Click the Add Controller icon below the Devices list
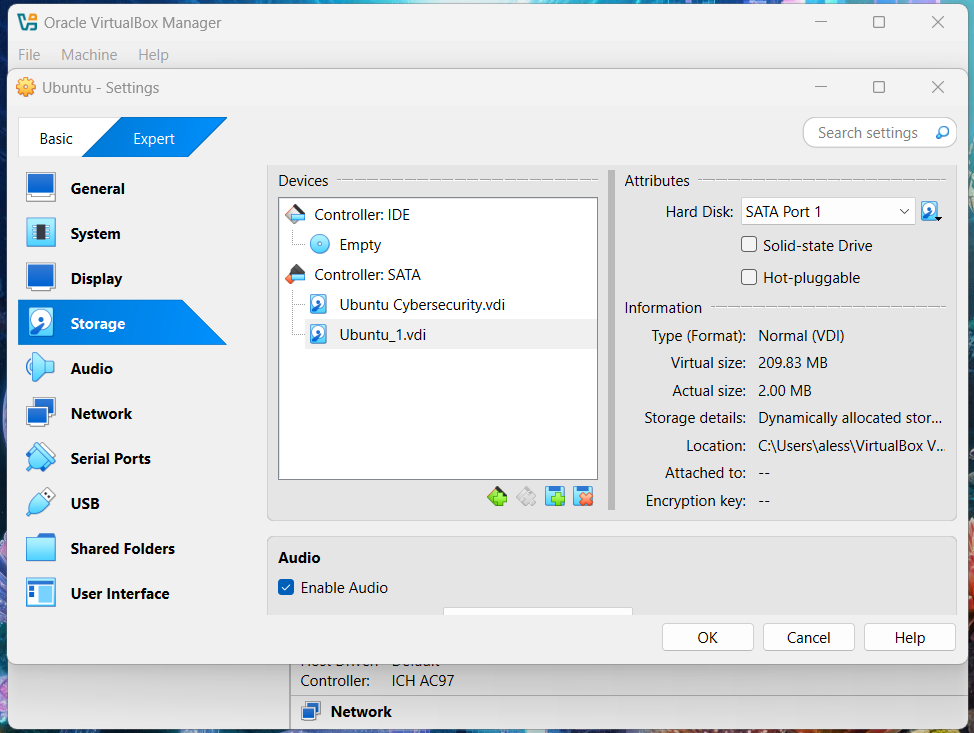Screen dimensions: 974x733 (497, 496)
